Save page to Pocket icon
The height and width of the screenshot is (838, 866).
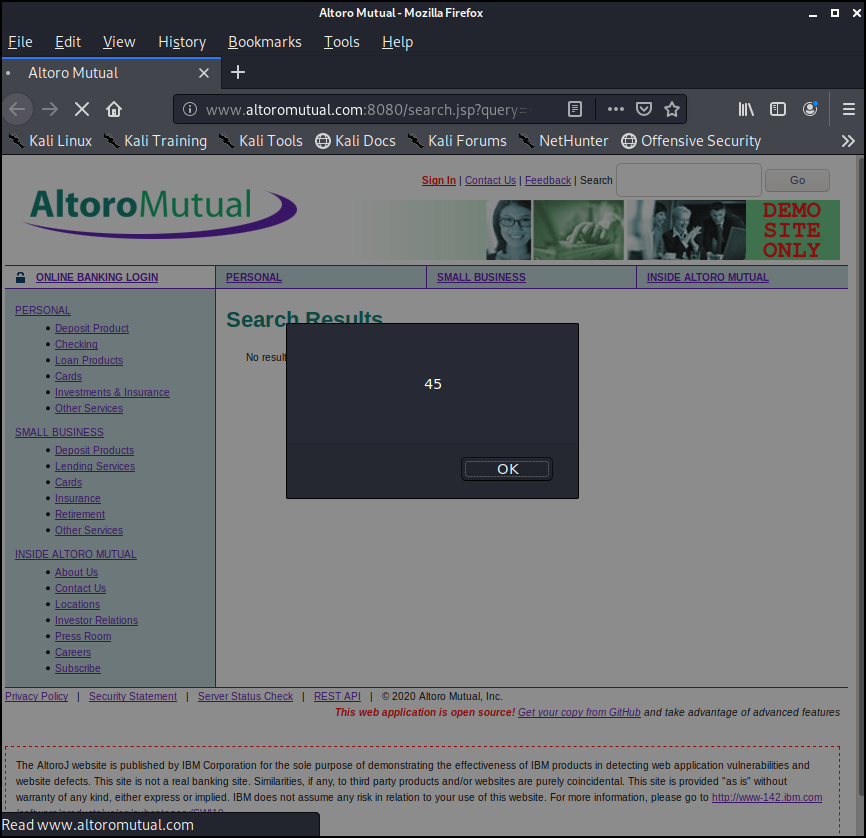click(x=644, y=109)
